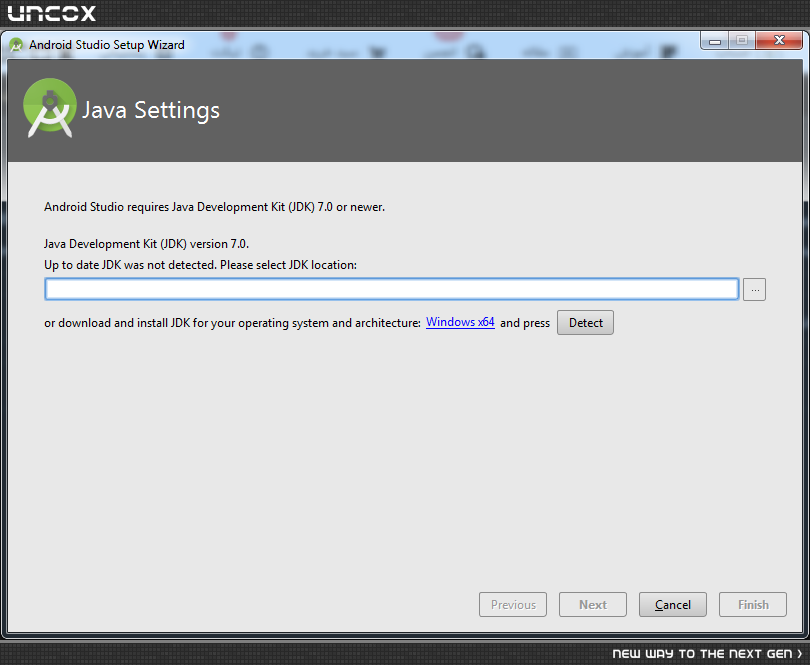
Task: Click the 'Android Studio requires Java Development Kit' text
Action: click(214, 207)
